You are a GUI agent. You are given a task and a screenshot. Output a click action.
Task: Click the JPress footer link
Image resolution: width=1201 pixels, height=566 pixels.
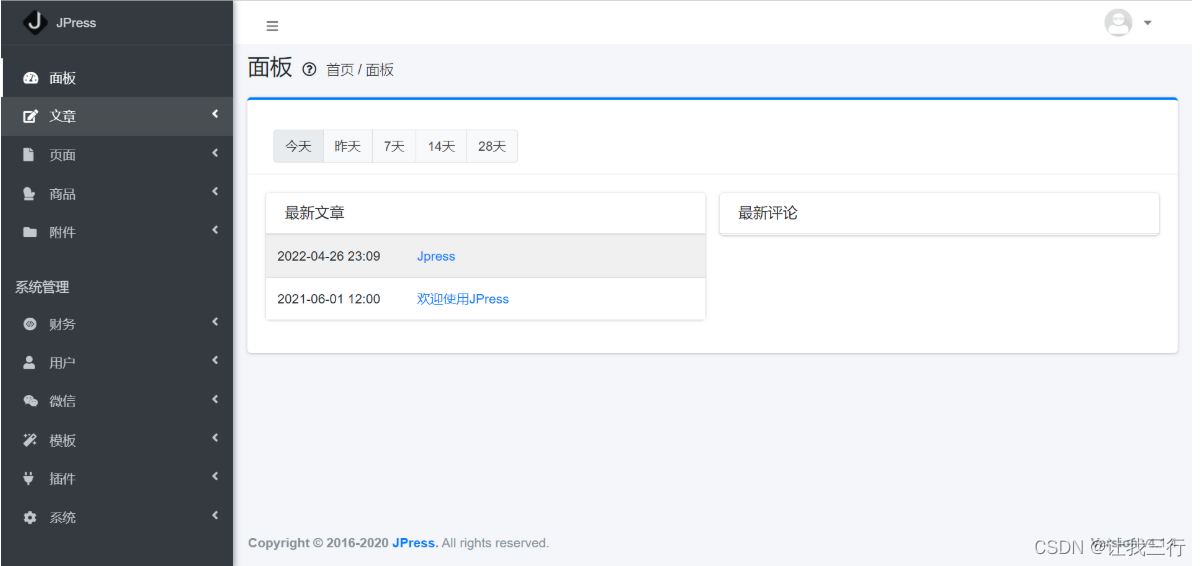tap(415, 543)
